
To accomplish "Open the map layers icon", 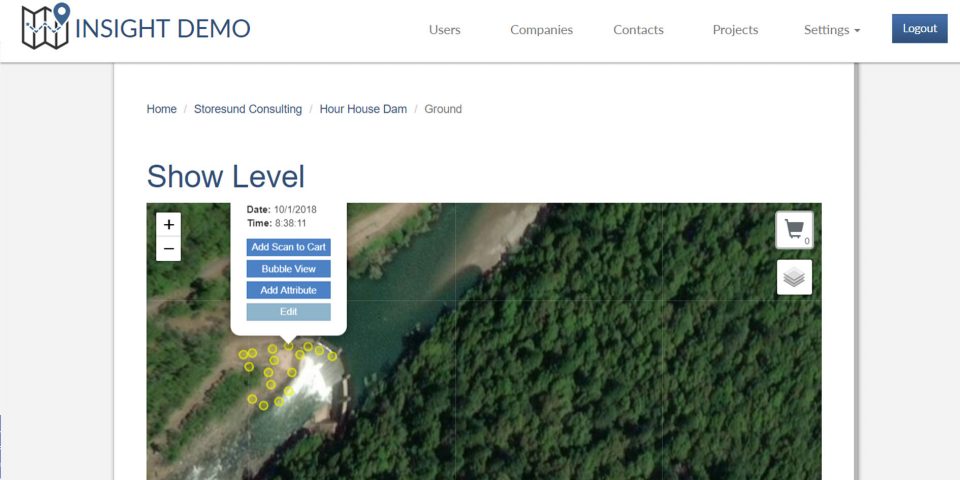I will (794, 277).
